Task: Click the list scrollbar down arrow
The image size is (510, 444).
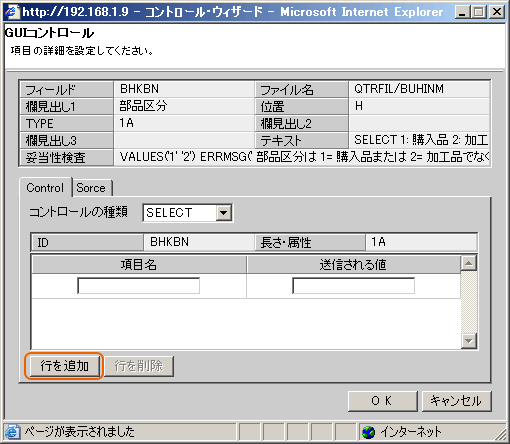Action: coord(469,341)
